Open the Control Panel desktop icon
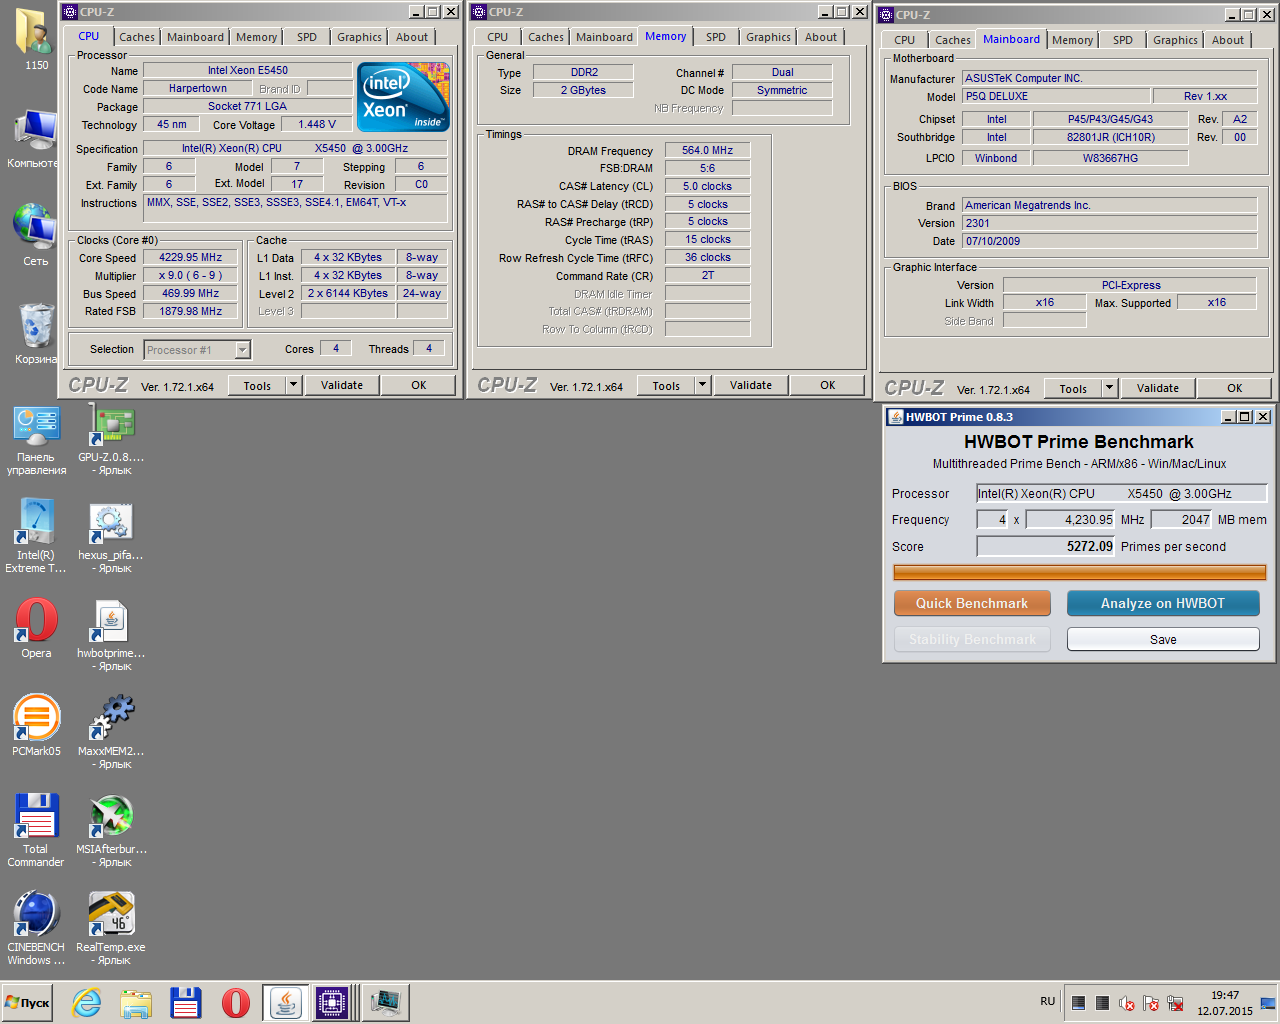The width and height of the screenshot is (1280, 1024). [x=36, y=438]
